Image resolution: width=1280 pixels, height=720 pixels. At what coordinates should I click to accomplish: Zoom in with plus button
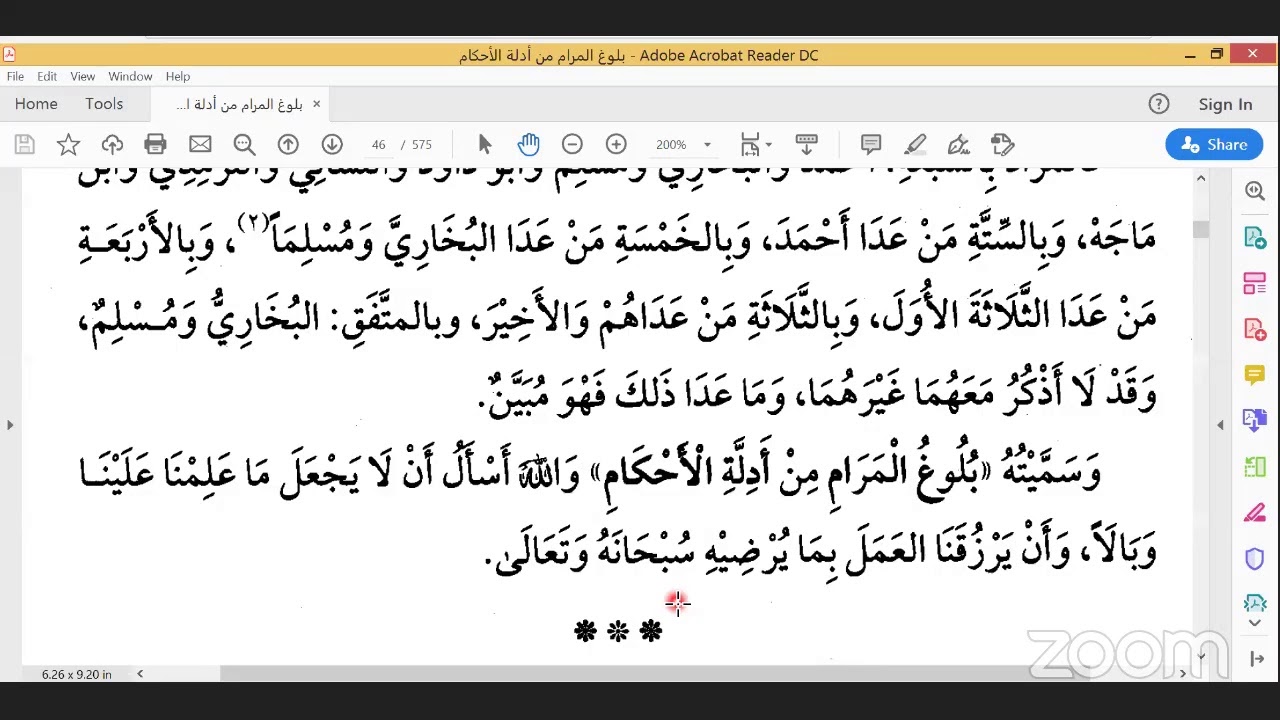coord(616,145)
